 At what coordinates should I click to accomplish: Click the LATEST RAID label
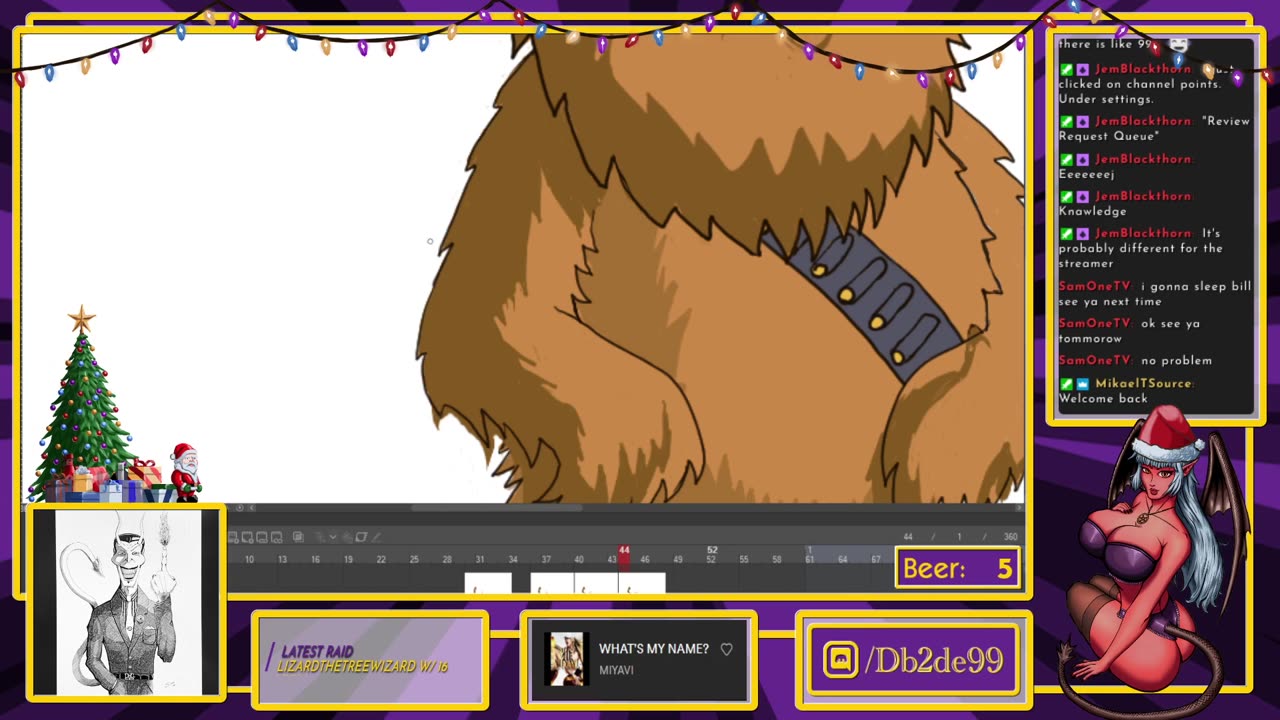point(317,652)
